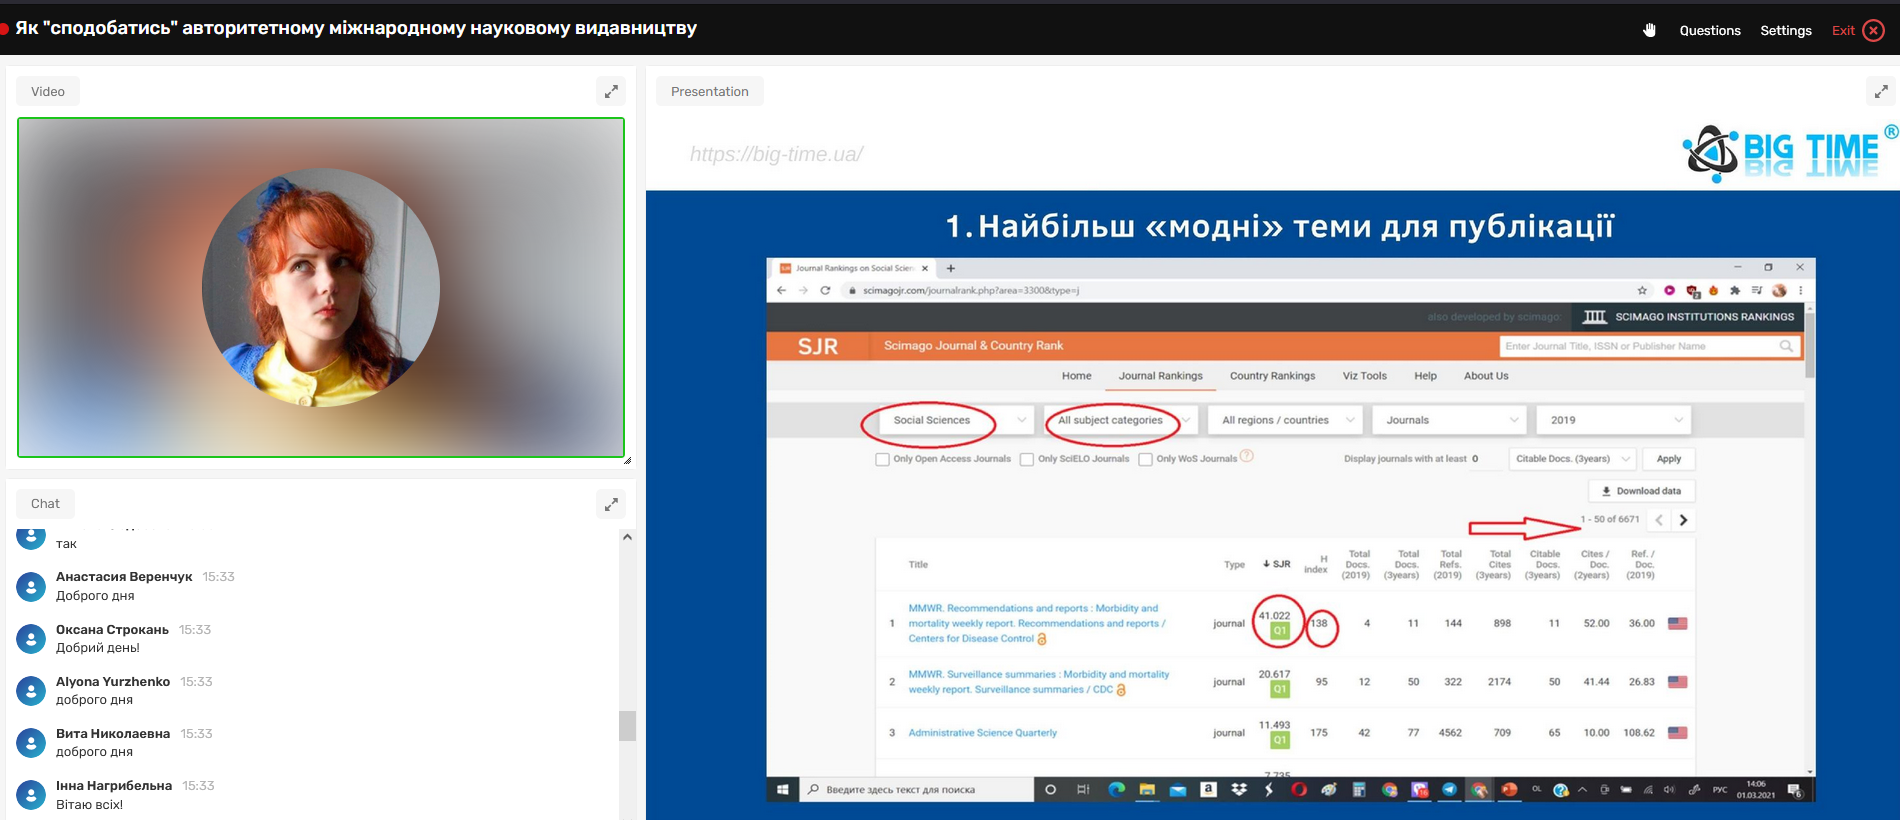Click the browser reload icon in the slide
Viewport: 1900px width, 820px height.
pyautogui.click(x=825, y=291)
